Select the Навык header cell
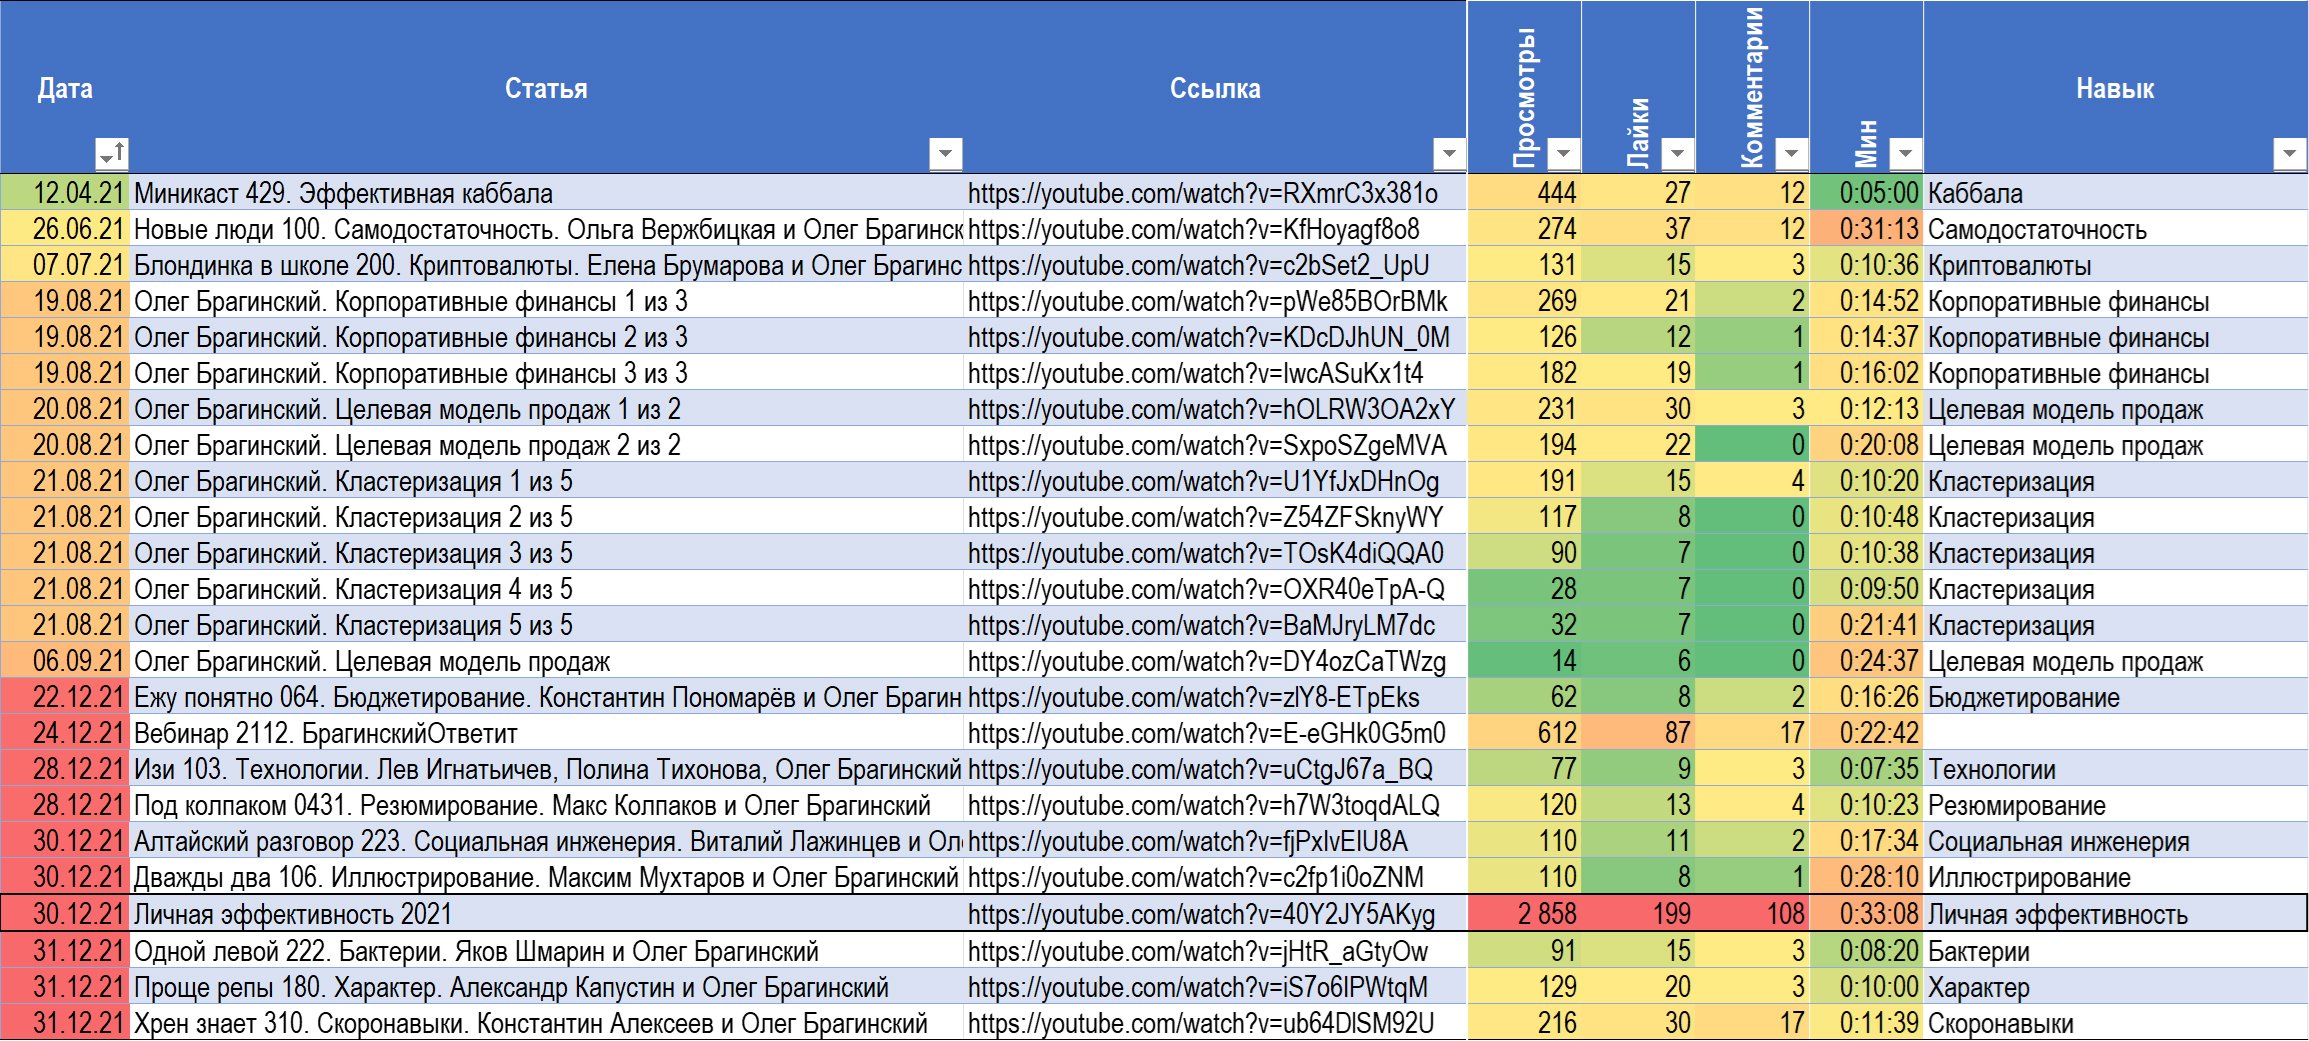The width and height of the screenshot is (2309, 1041). point(2115,87)
